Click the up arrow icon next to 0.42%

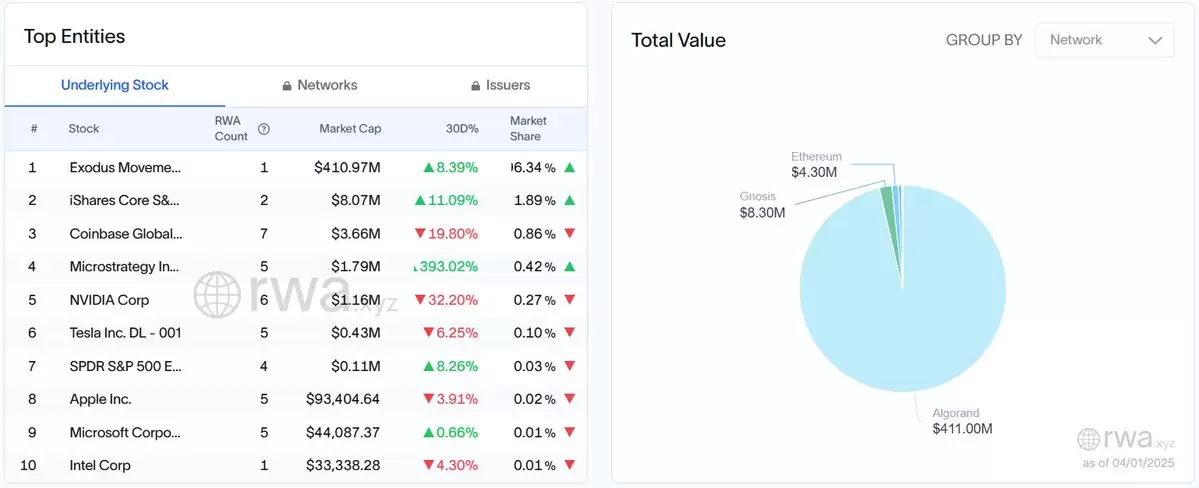point(569,266)
